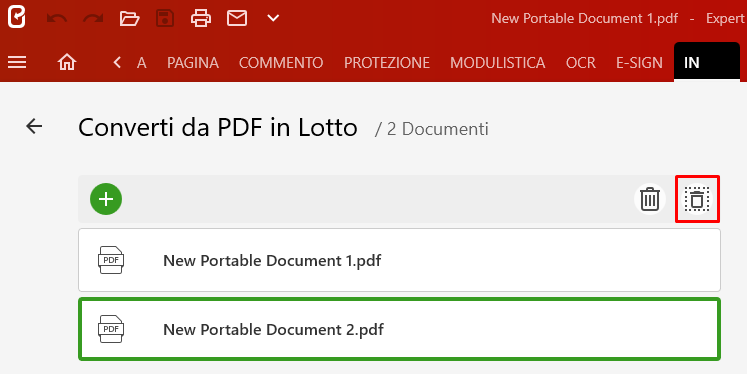
Task: Remove all files with the dotted trash icon
Action: coord(697,199)
